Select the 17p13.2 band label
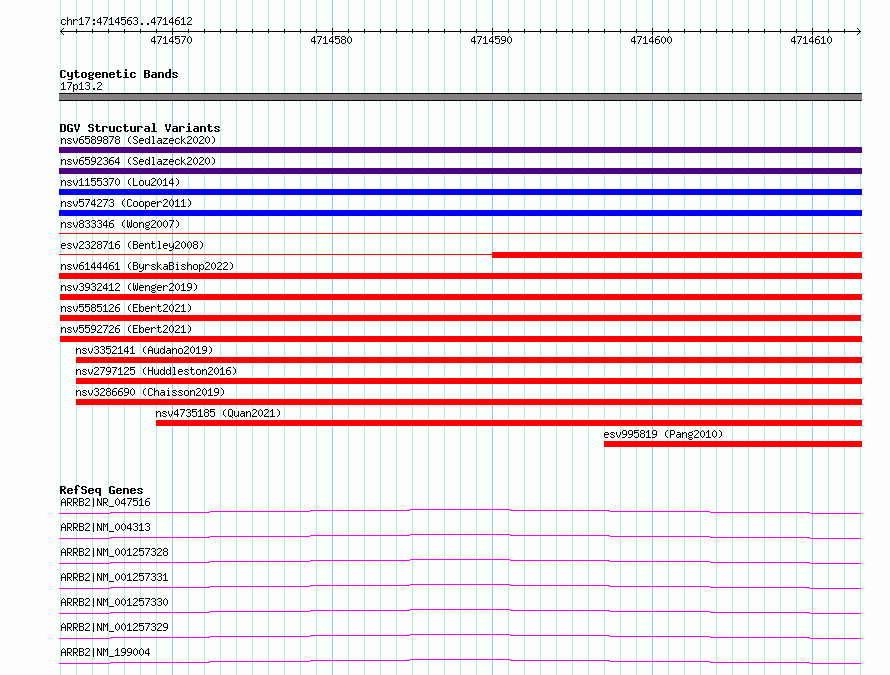 (81, 86)
